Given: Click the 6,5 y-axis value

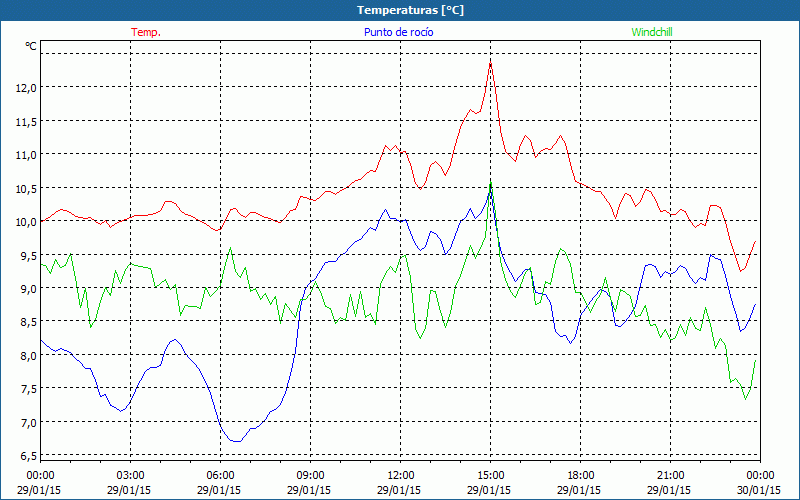Looking at the screenshot, I should (x=29, y=456).
